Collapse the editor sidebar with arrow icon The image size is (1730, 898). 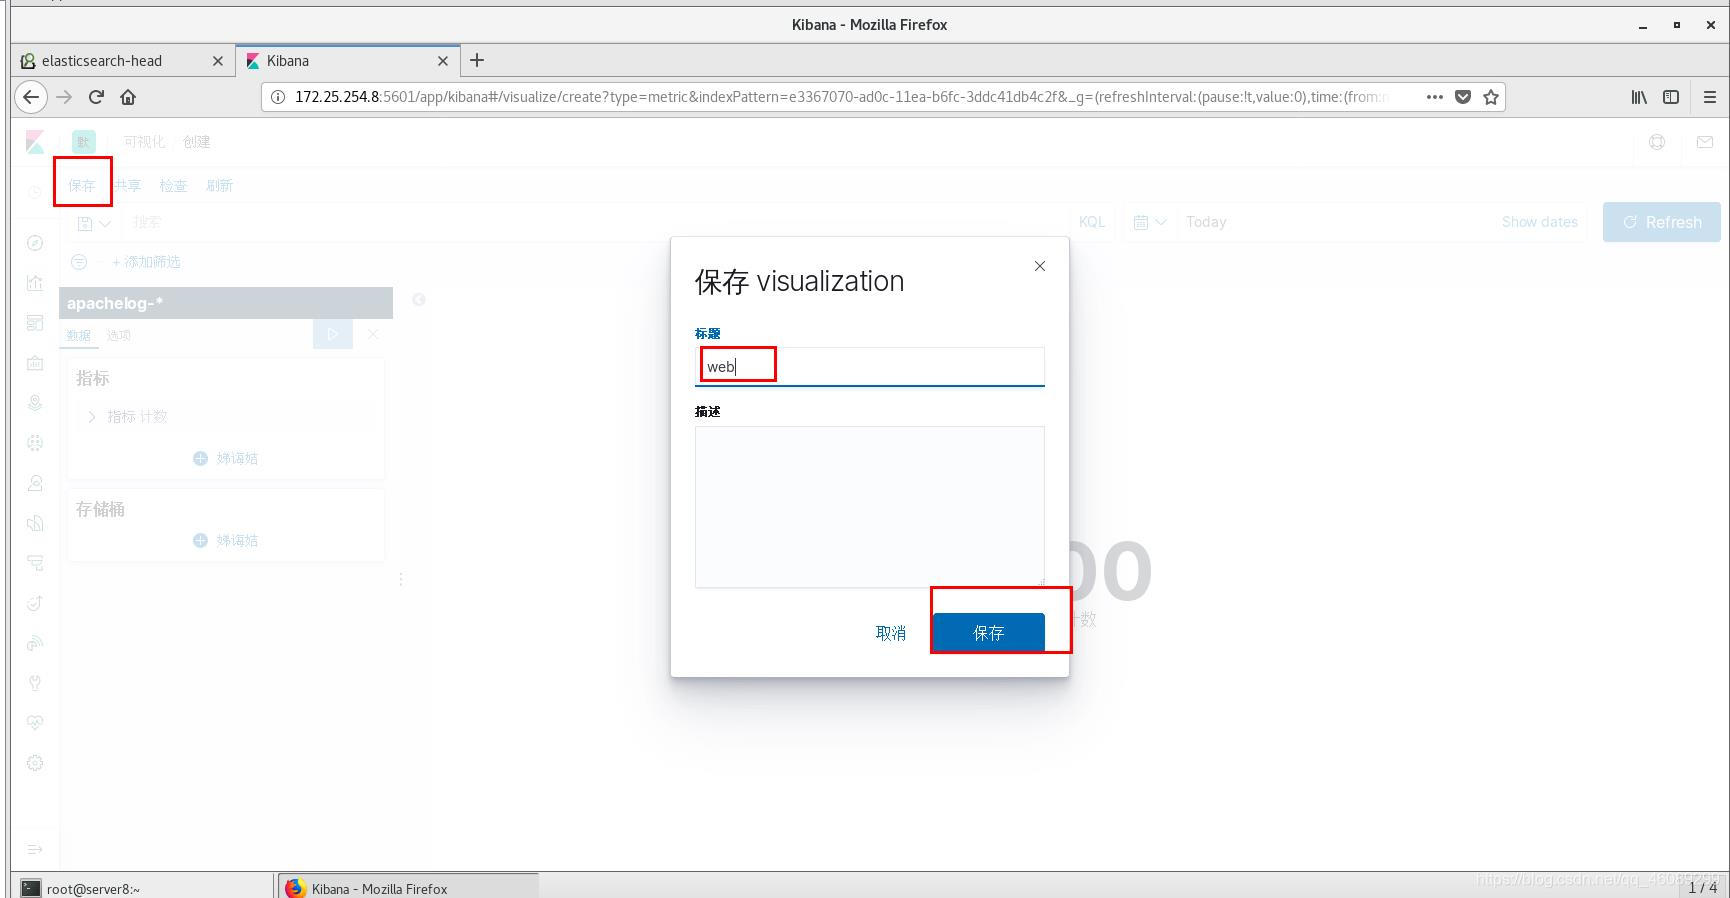click(419, 300)
